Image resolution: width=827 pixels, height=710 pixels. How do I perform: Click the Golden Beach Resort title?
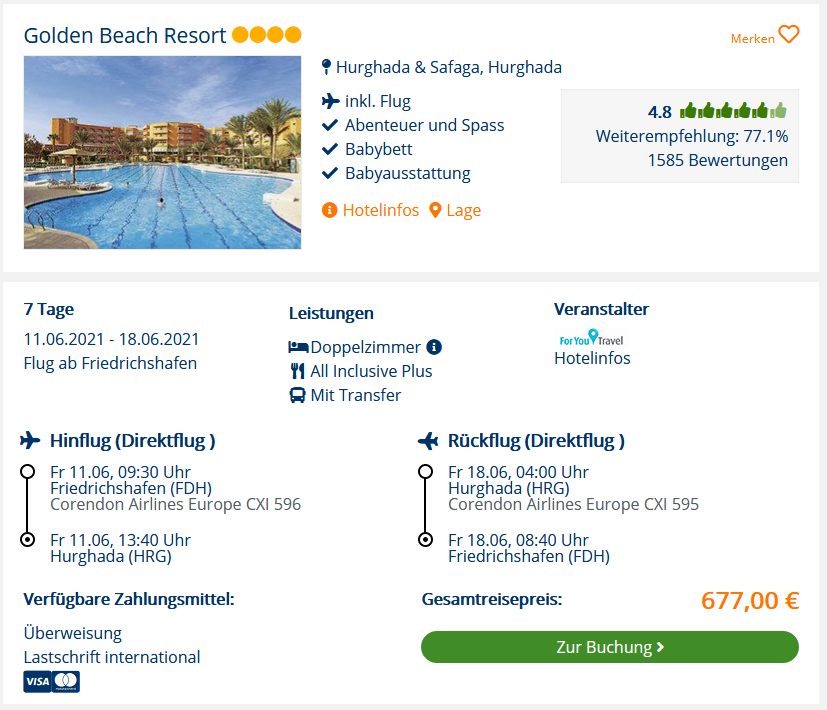coord(125,35)
